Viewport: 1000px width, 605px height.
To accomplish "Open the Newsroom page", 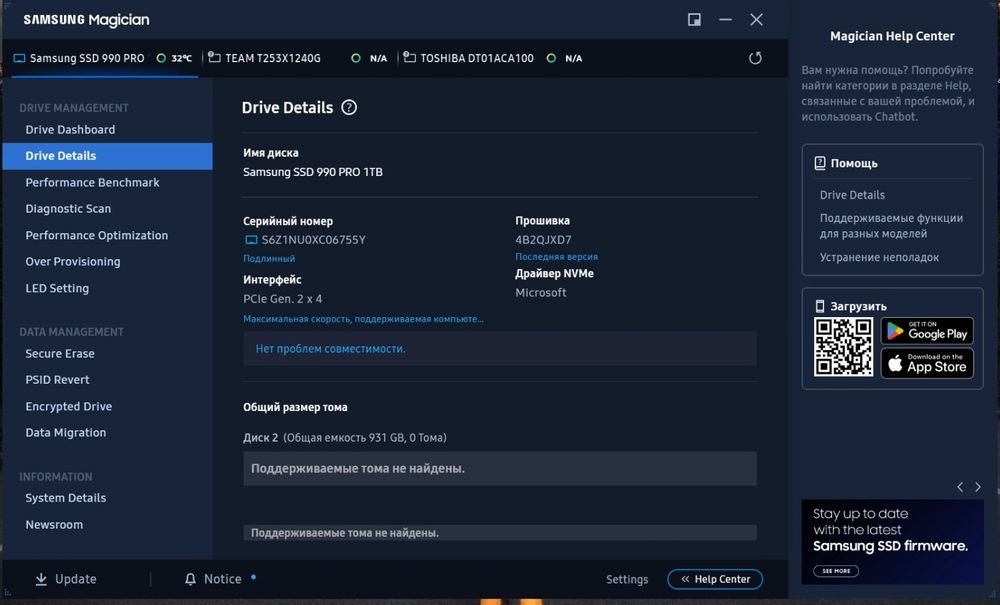I will (54, 525).
